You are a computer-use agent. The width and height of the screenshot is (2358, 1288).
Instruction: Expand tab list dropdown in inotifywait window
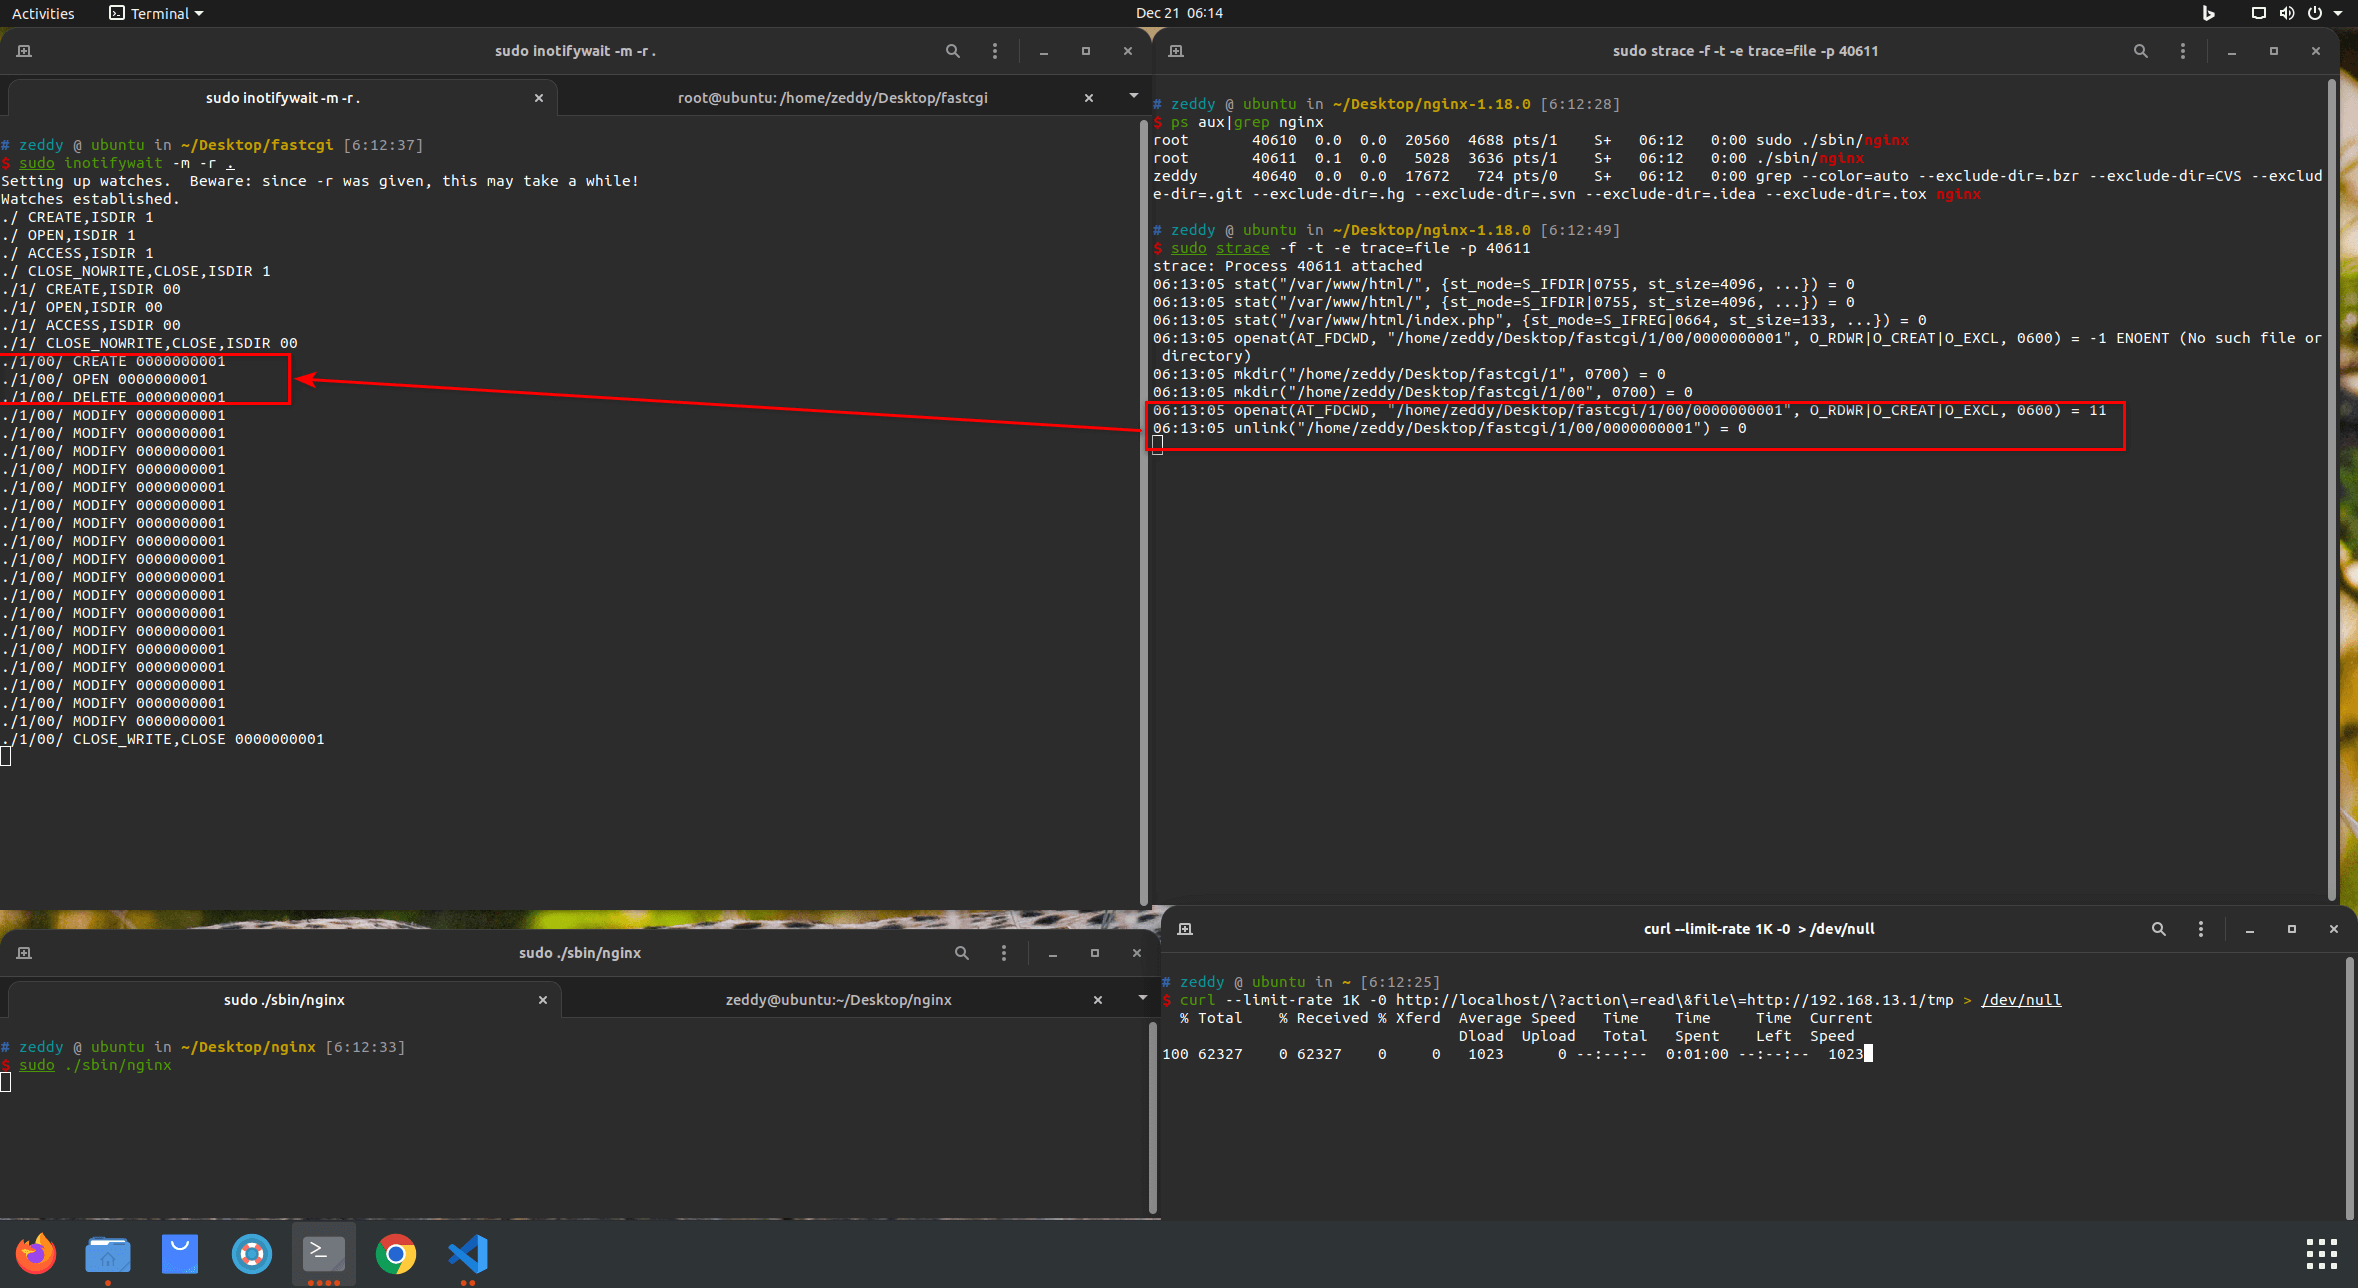(x=1133, y=96)
